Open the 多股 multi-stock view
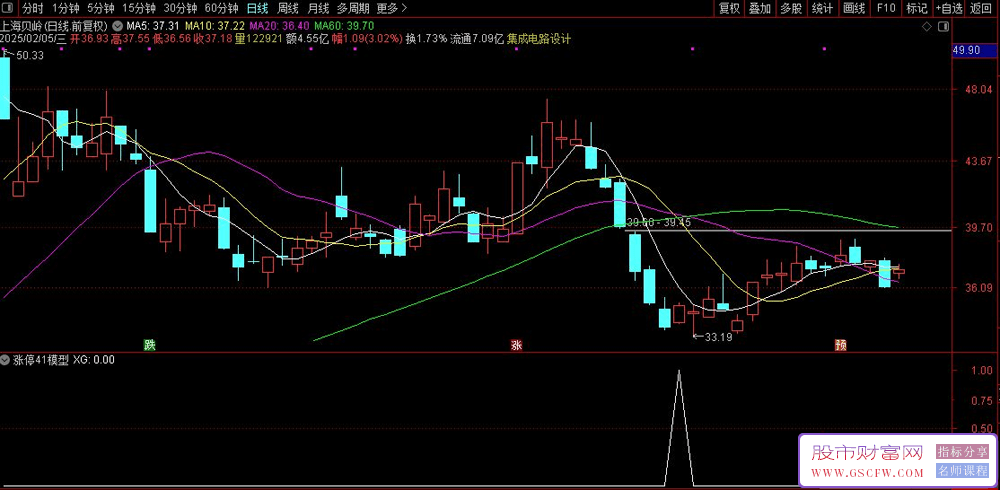1000x490 pixels. pyautogui.click(x=791, y=8)
